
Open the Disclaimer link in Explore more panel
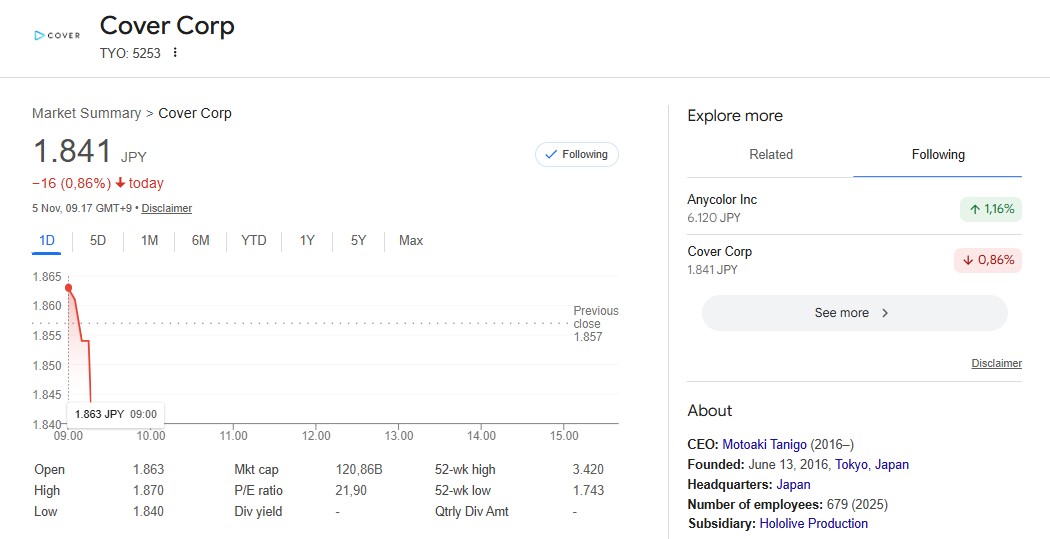996,363
